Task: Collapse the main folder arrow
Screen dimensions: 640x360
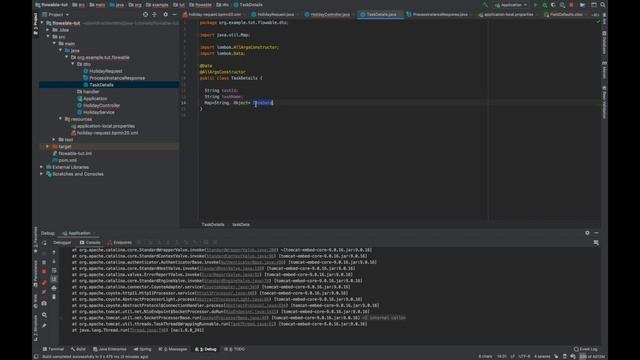Action: point(54,44)
